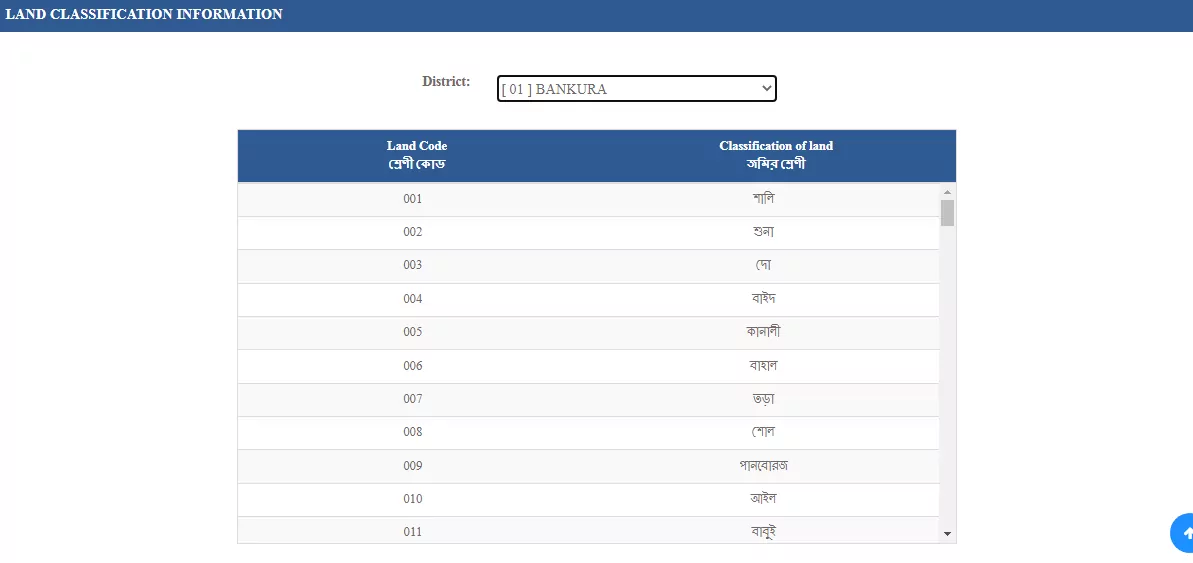1193x563 pixels.
Task: Select the land code 001 cell
Action: [413, 199]
